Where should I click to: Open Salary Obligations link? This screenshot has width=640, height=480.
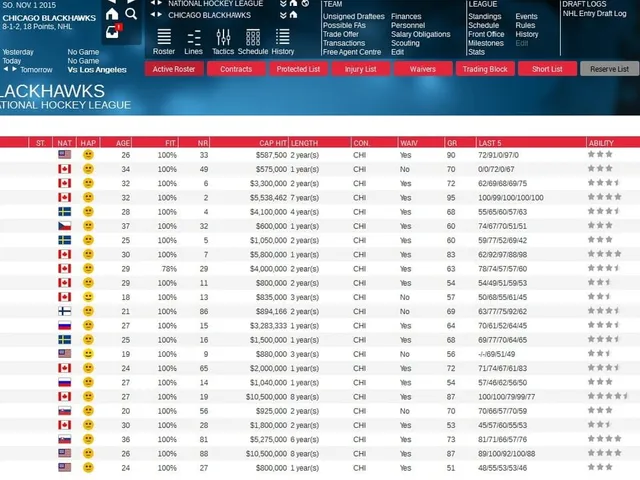(x=420, y=34)
